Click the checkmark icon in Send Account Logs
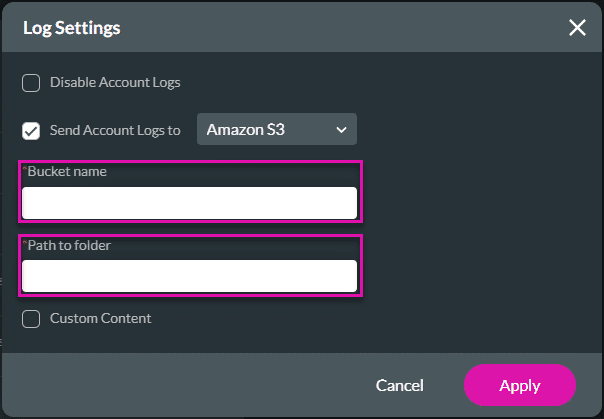The image size is (604, 419). [x=31, y=130]
